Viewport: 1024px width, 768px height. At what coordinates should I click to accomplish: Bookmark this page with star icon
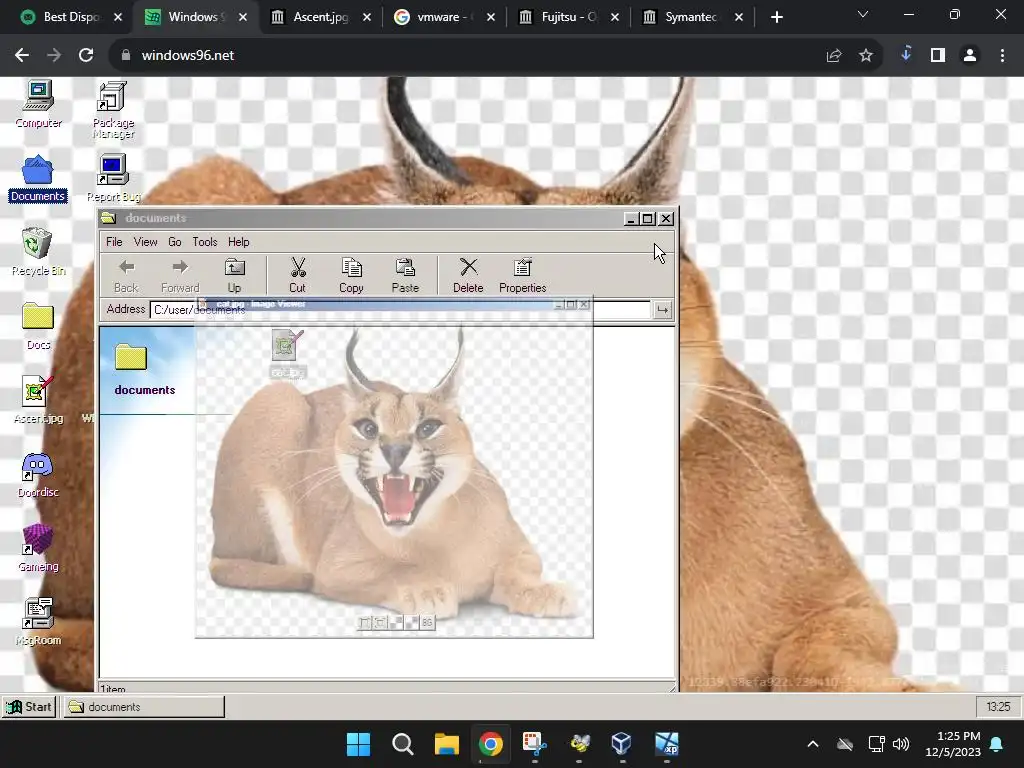coord(866,56)
